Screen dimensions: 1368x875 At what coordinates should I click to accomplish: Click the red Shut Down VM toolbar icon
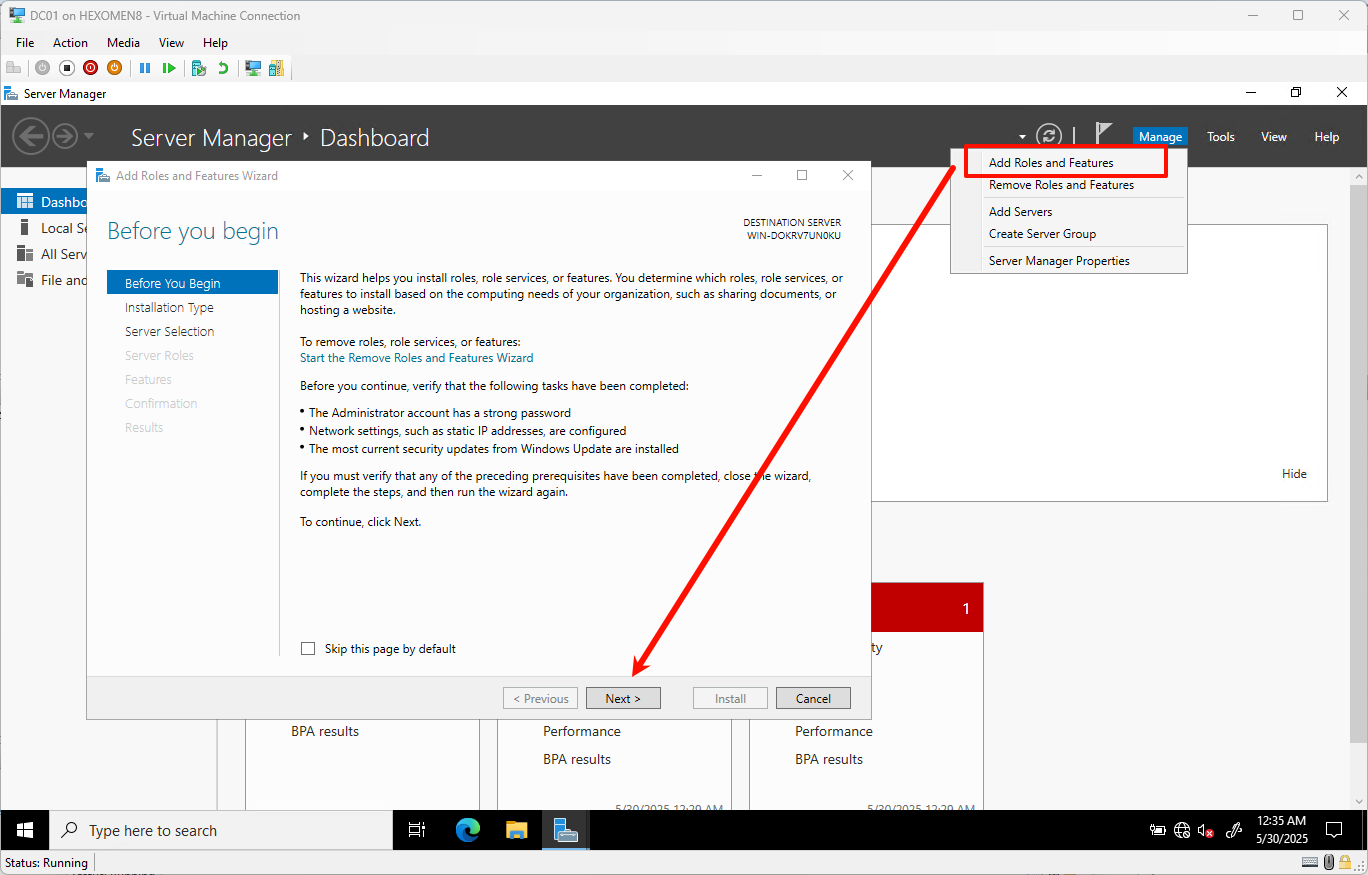[90, 68]
